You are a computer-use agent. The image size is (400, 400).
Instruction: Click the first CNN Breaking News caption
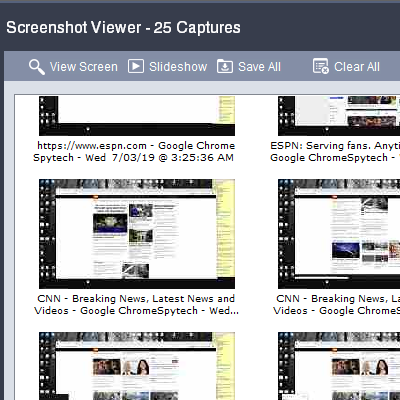136,305
